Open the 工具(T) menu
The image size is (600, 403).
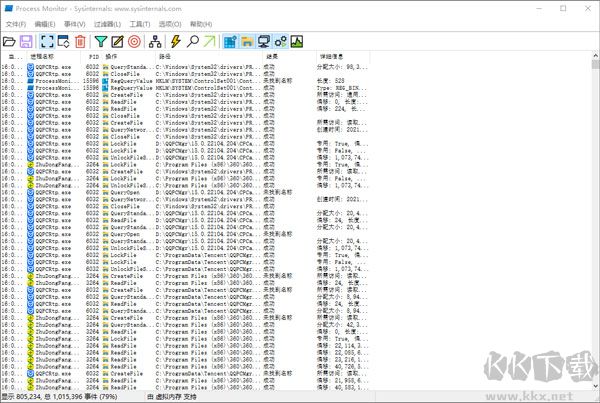pos(140,24)
